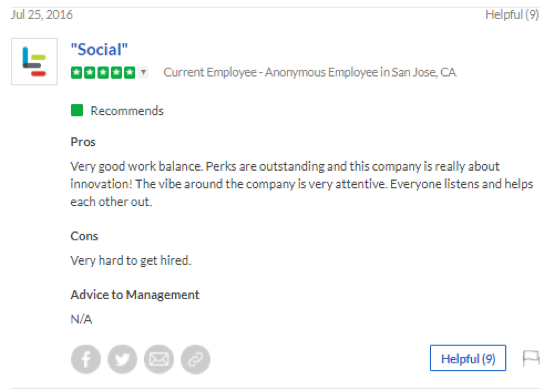Click the five-star rating display
Image resolution: width=554 pixels, height=390 pixels.
(x=103, y=72)
